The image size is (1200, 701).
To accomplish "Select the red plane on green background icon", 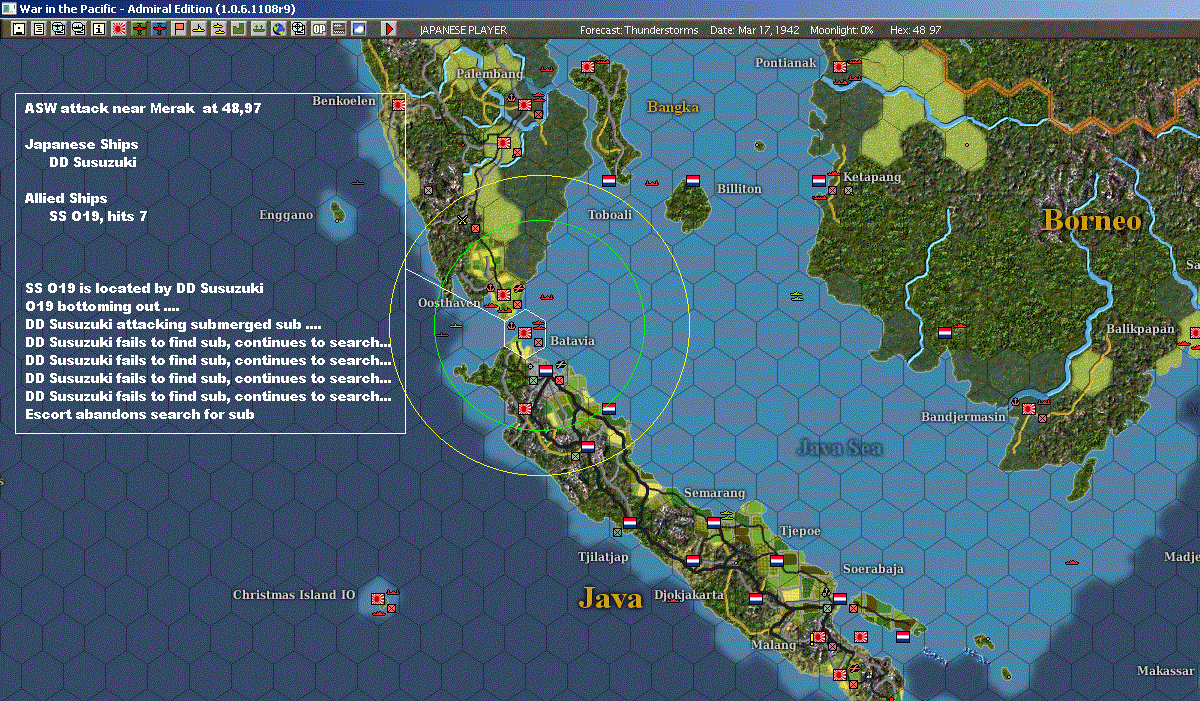I will tap(138, 29).
